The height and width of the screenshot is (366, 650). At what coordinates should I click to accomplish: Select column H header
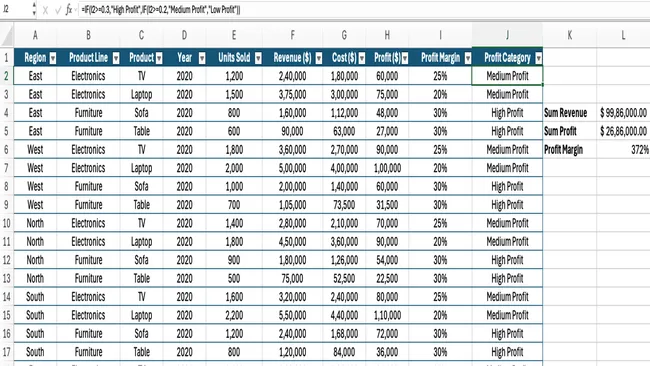pyautogui.click(x=387, y=36)
